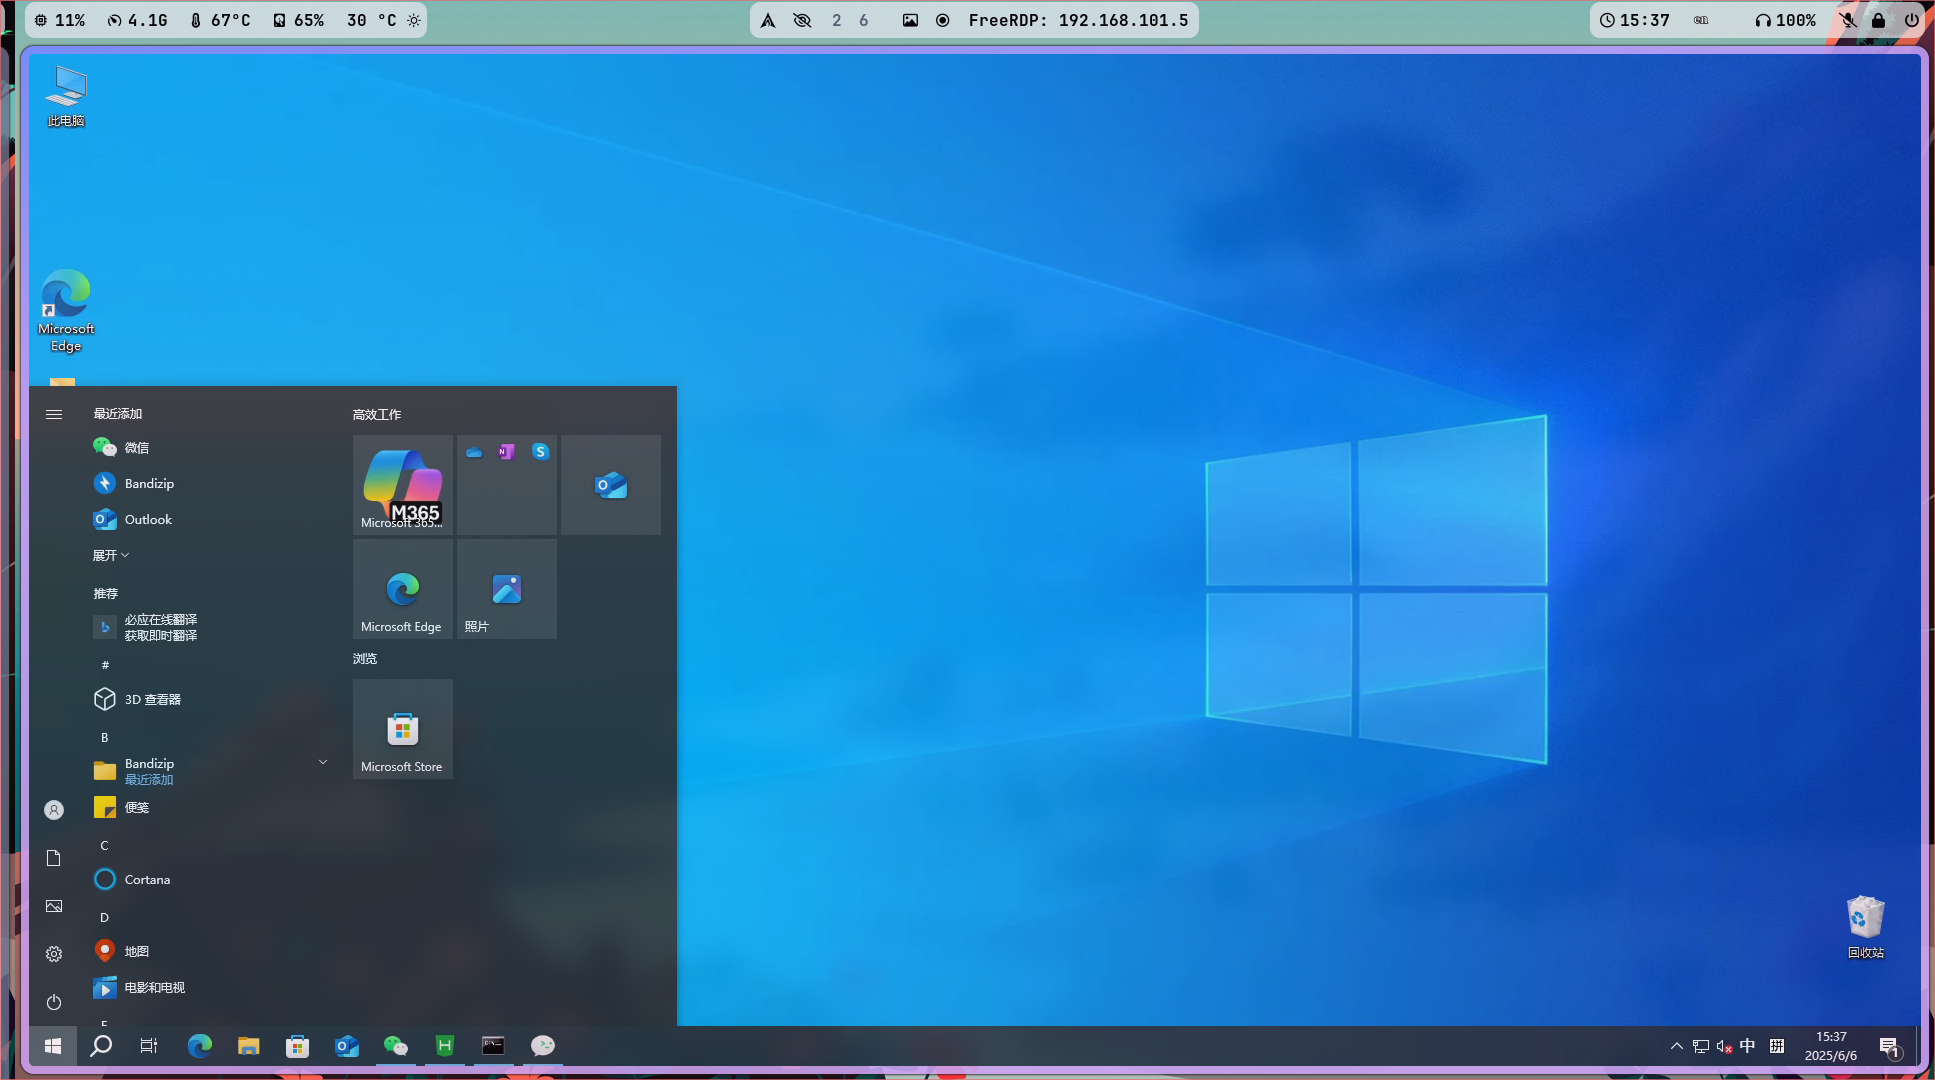Open the 地图 maps app
Viewport: 1935px width, 1080px height.
[x=209, y=951]
